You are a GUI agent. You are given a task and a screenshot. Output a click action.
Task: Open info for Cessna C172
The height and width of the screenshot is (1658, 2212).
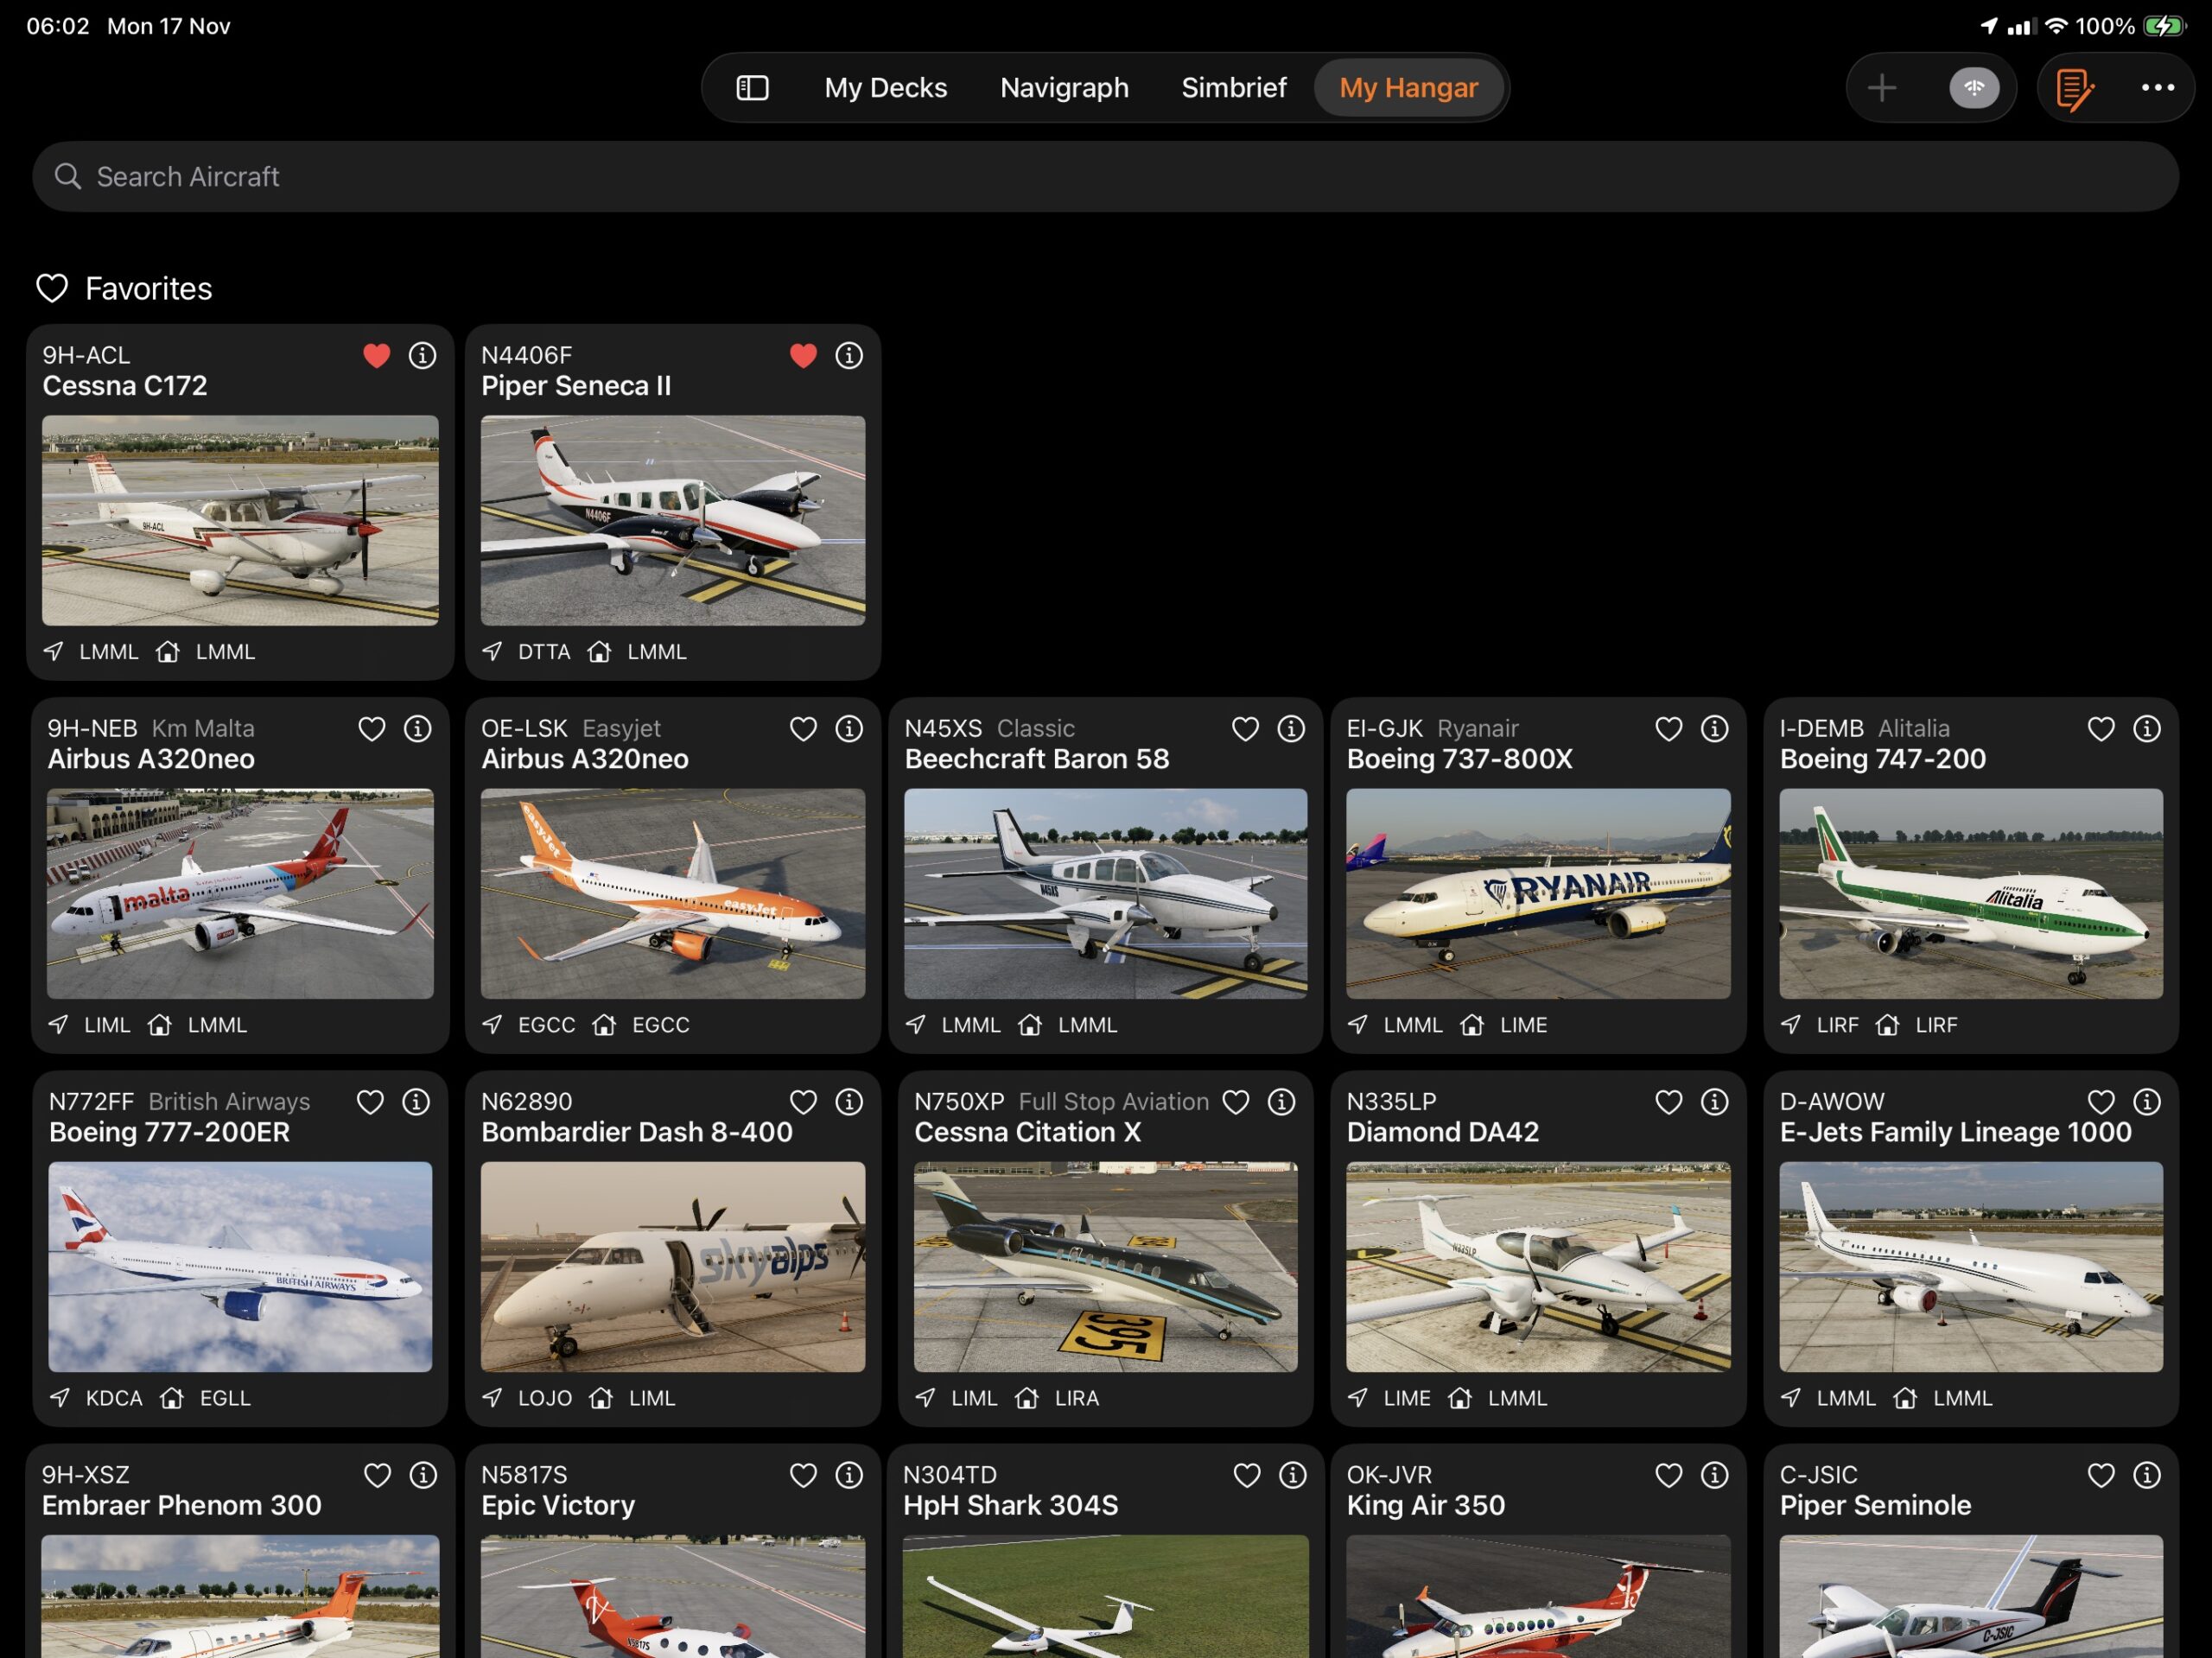point(422,355)
